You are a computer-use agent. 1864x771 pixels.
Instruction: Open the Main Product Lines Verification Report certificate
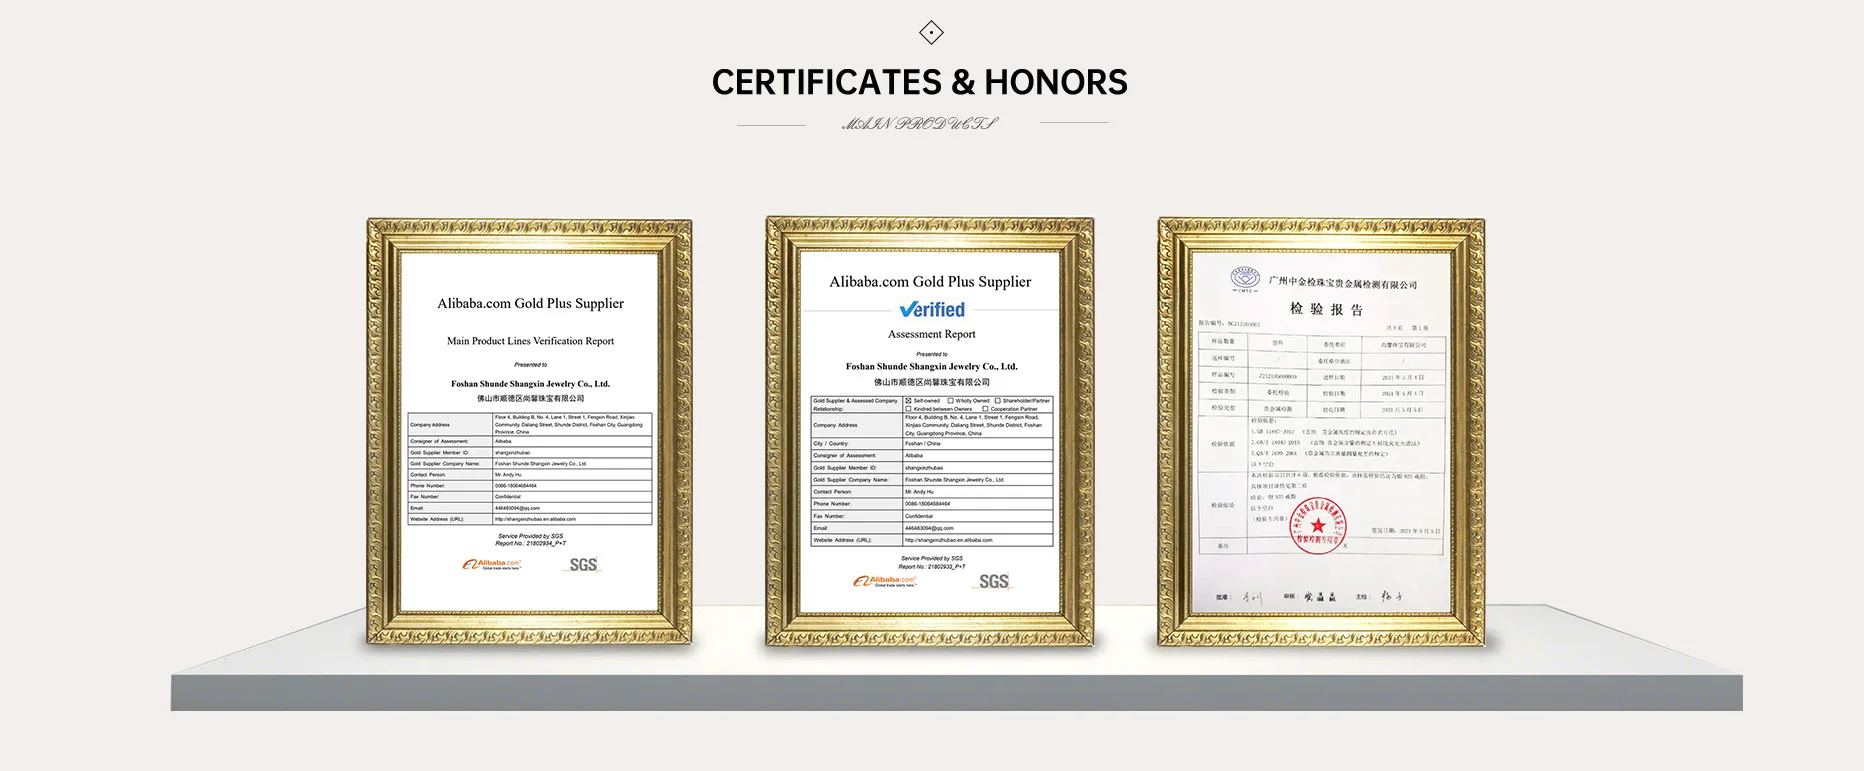tap(530, 432)
